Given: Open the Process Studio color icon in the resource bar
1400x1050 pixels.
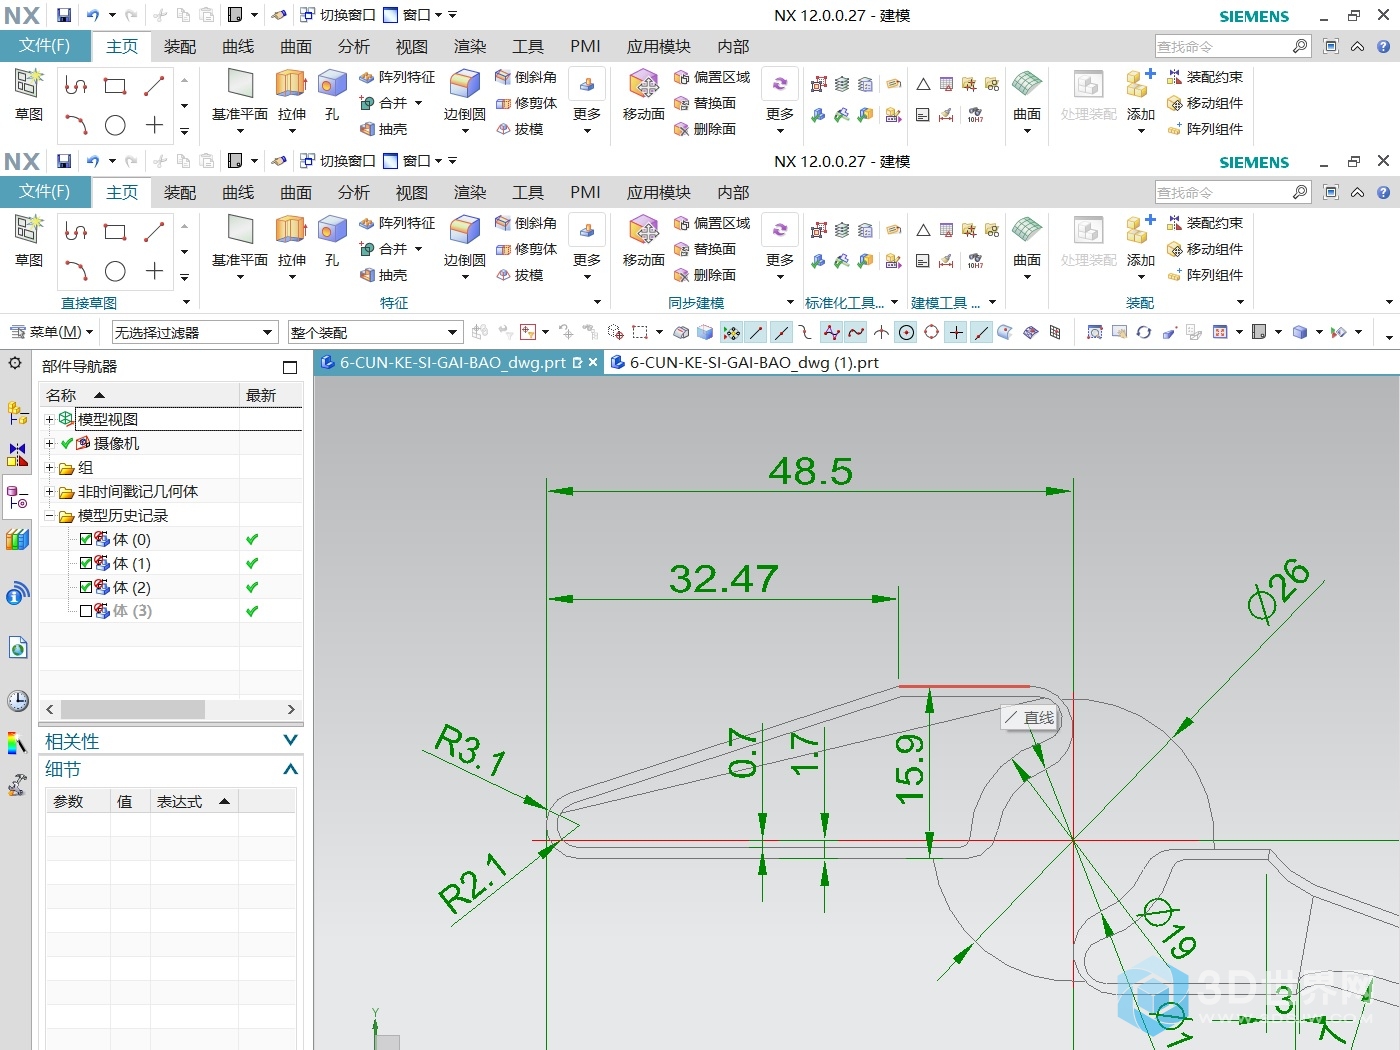Looking at the screenshot, I should click(x=18, y=743).
